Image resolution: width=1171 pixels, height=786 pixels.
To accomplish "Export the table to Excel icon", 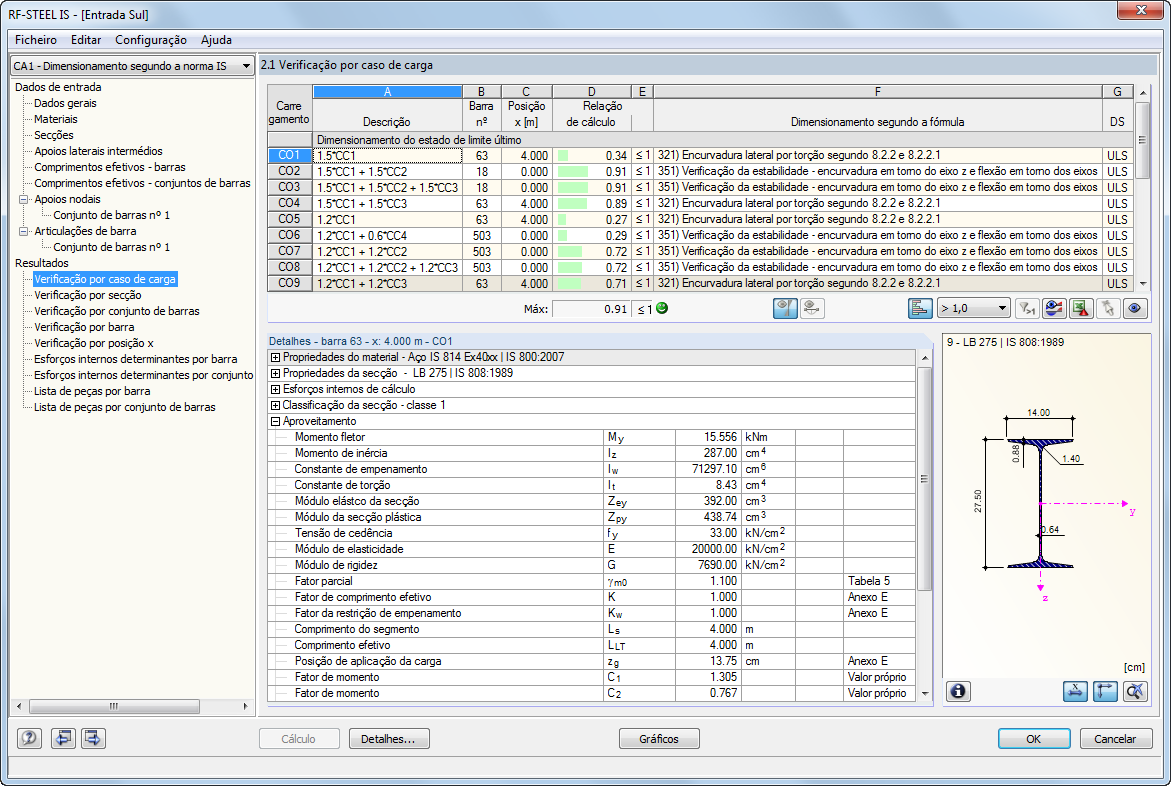I will pos(1081,309).
